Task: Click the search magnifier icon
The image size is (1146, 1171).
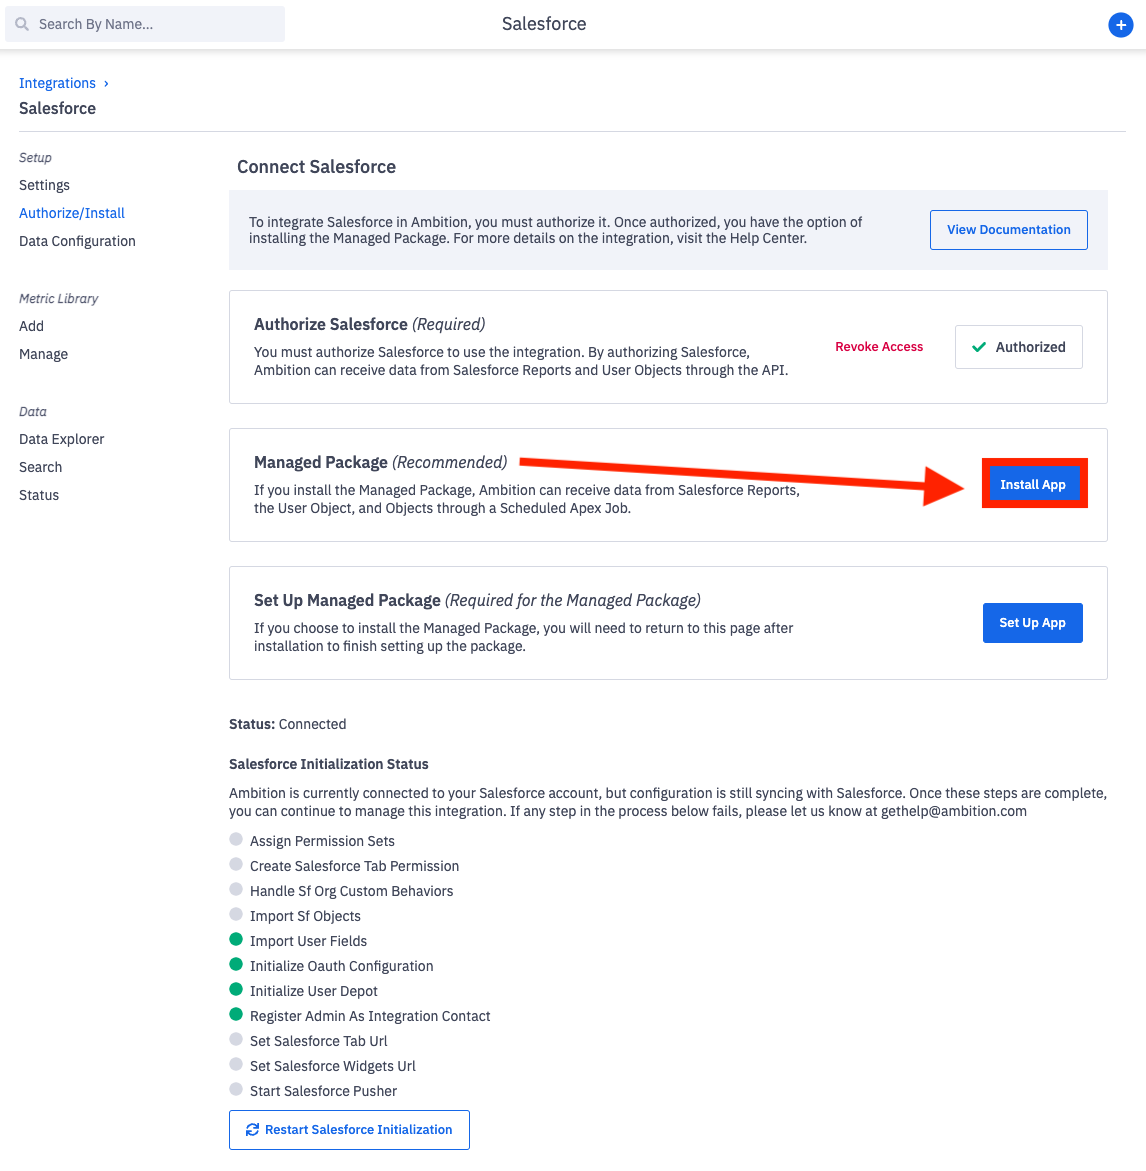Action: tap(22, 24)
